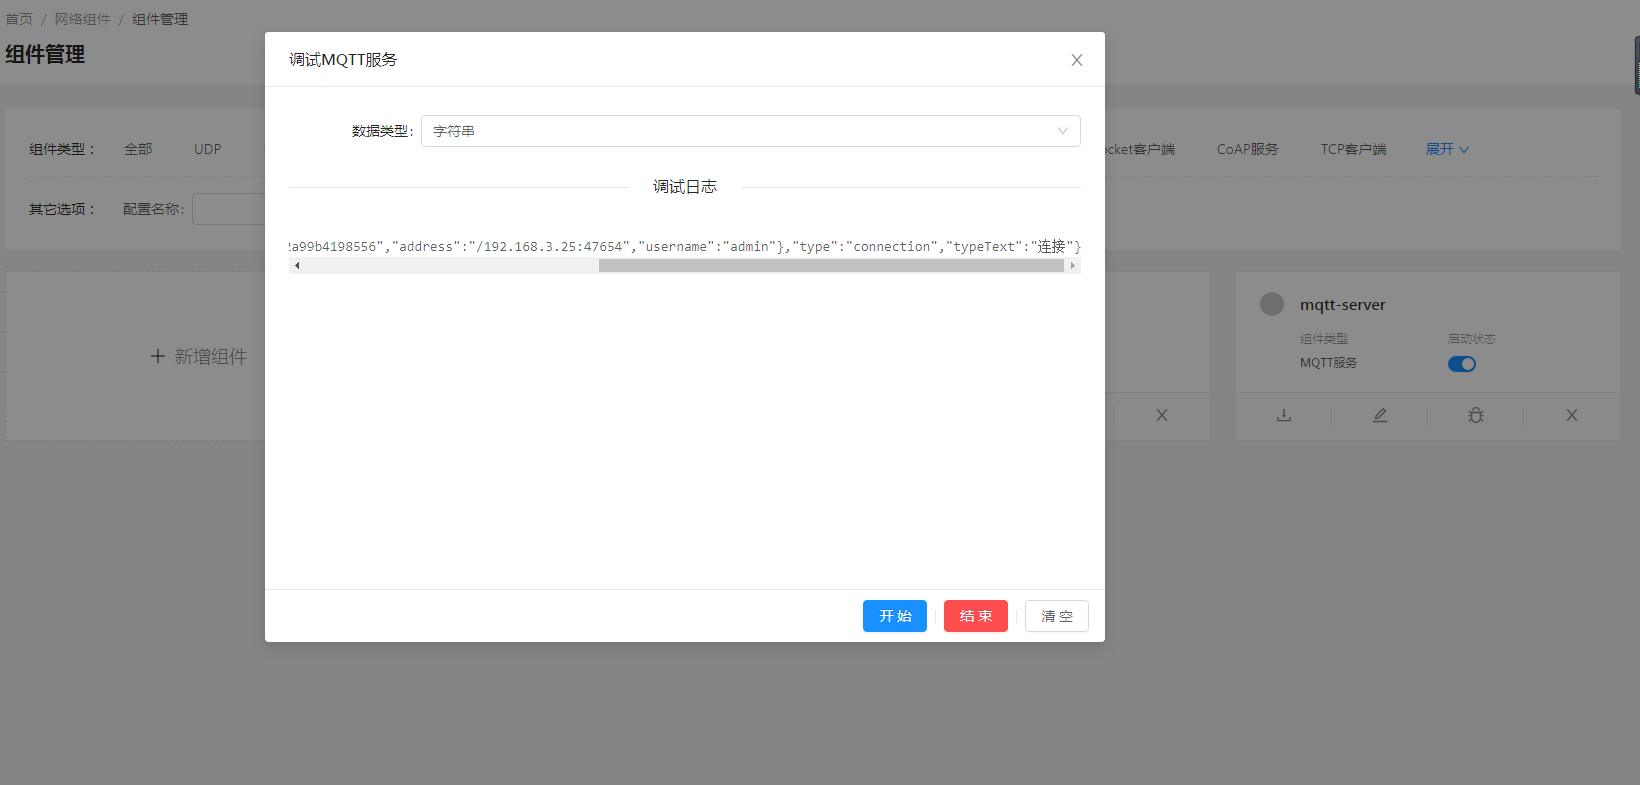Open the 数据类型 dropdown
The image size is (1640, 785).
(750, 131)
